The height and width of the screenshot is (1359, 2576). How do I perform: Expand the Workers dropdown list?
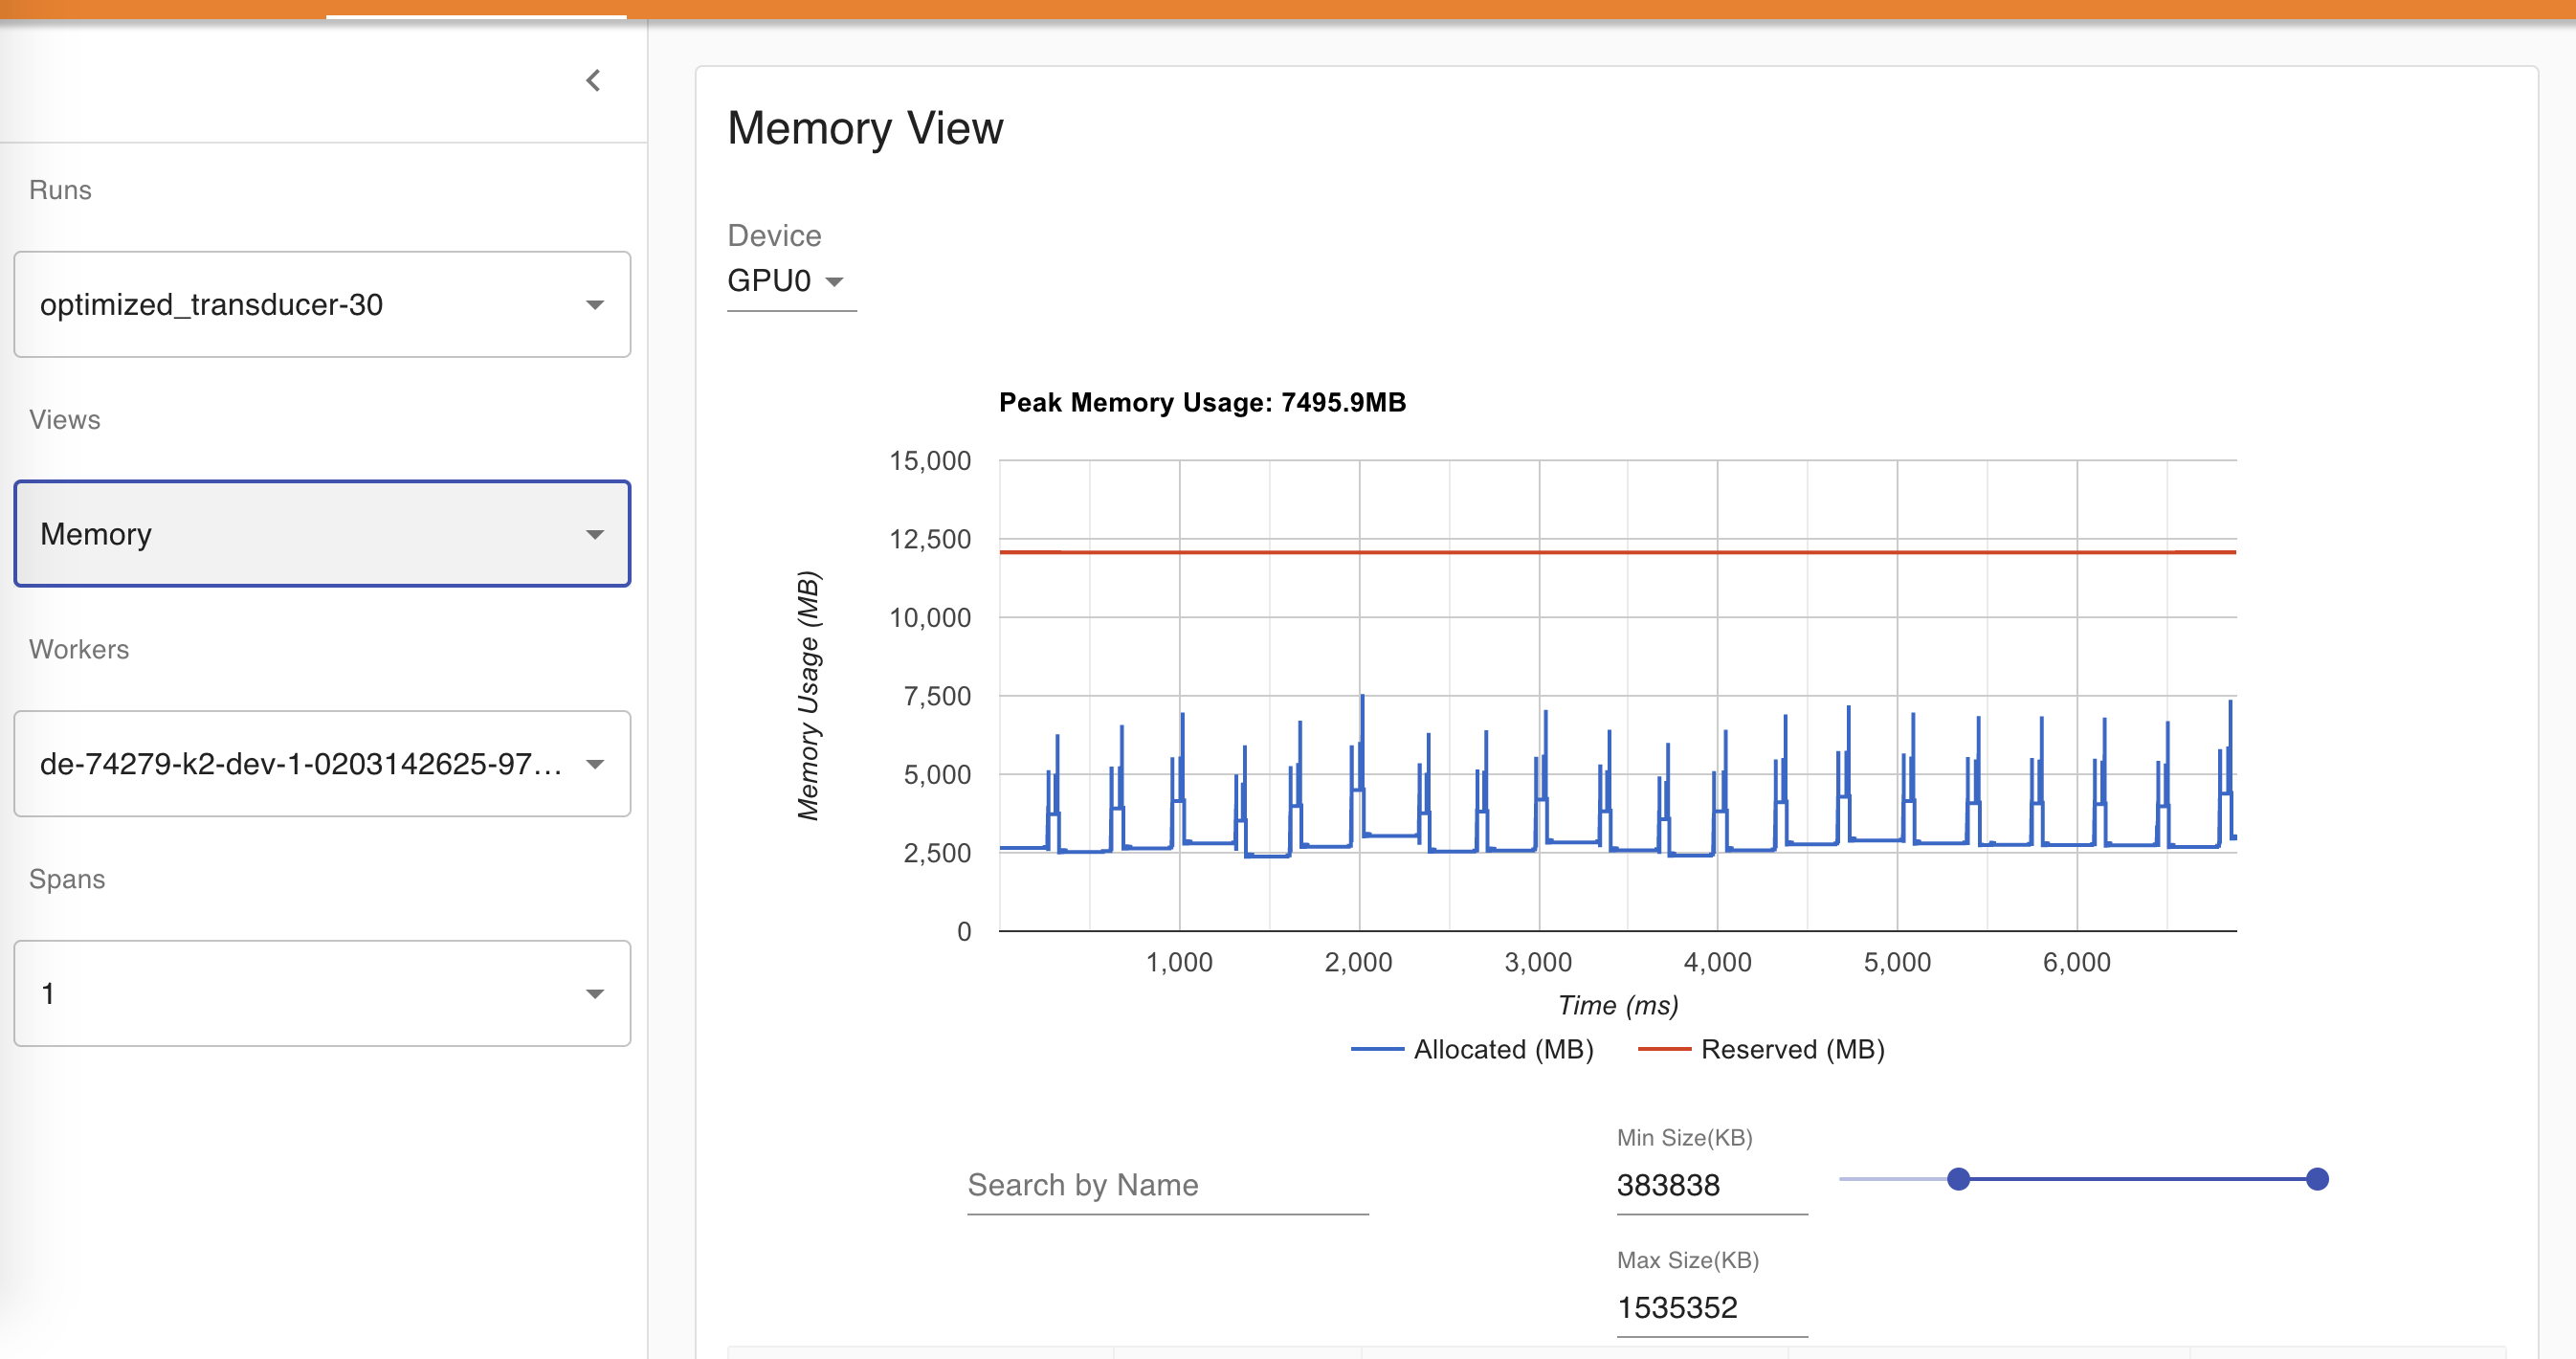pyautogui.click(x=322, y=764)
